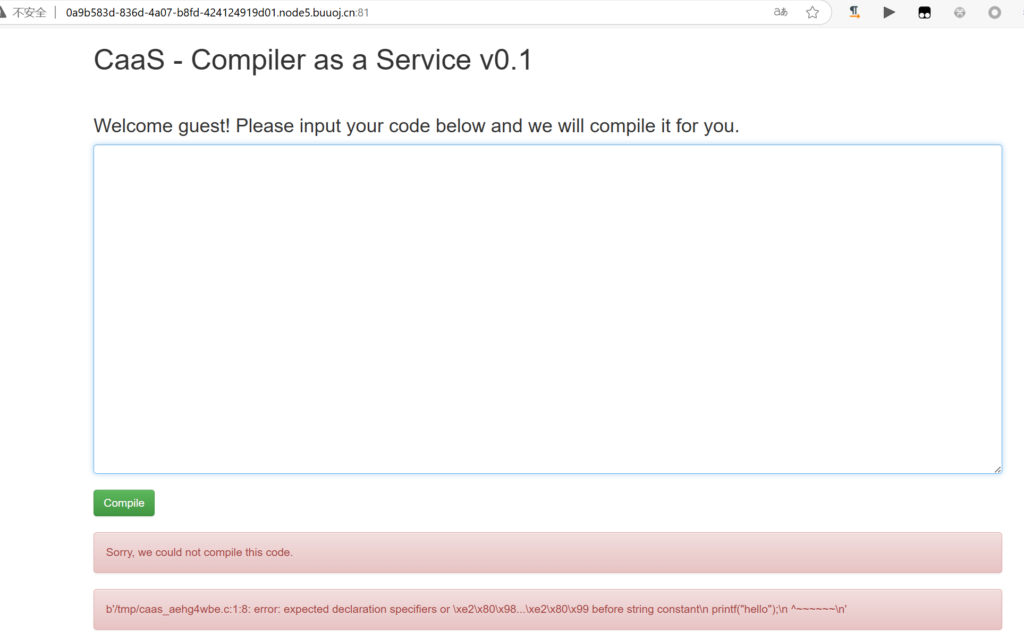
Task: Click the '不安全' security label
Action: click(x=30, y=13)
